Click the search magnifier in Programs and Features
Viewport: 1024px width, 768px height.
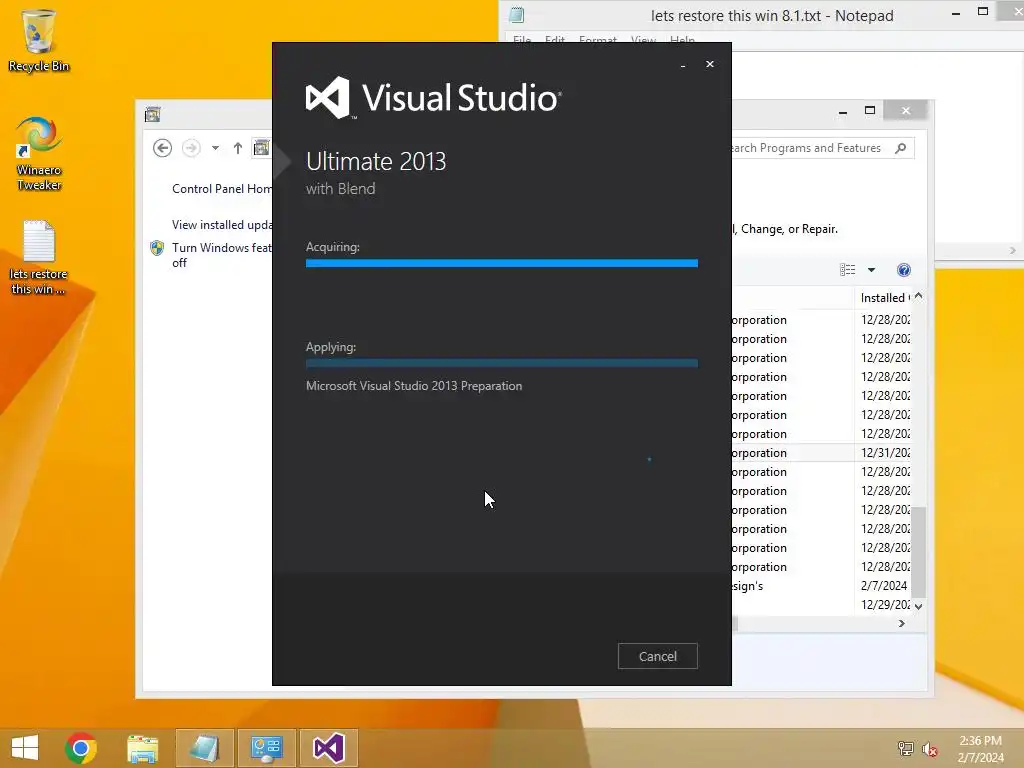[901, 148]
